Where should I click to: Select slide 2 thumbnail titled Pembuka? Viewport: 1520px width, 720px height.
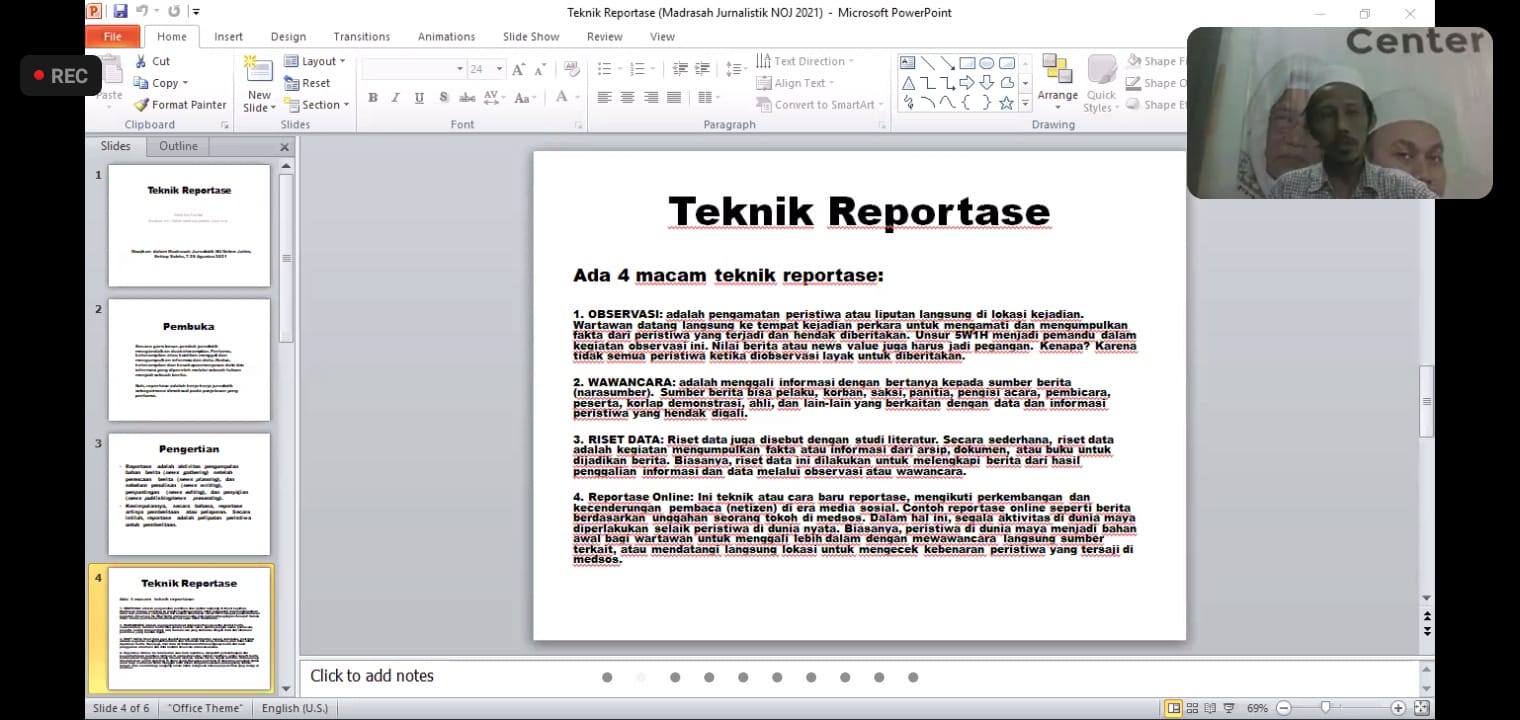pyautogui.click(x=189, y=359)
